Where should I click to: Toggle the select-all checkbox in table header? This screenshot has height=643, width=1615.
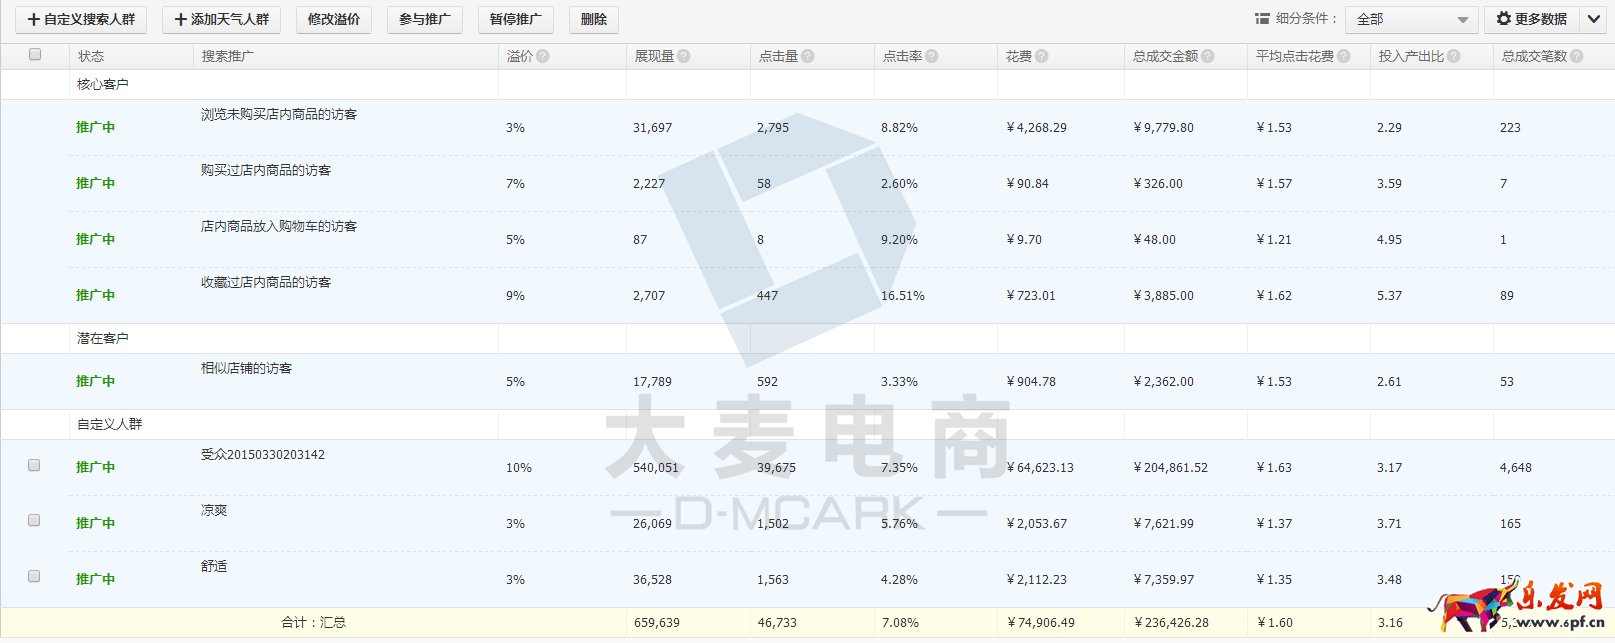tap(35, 55)
